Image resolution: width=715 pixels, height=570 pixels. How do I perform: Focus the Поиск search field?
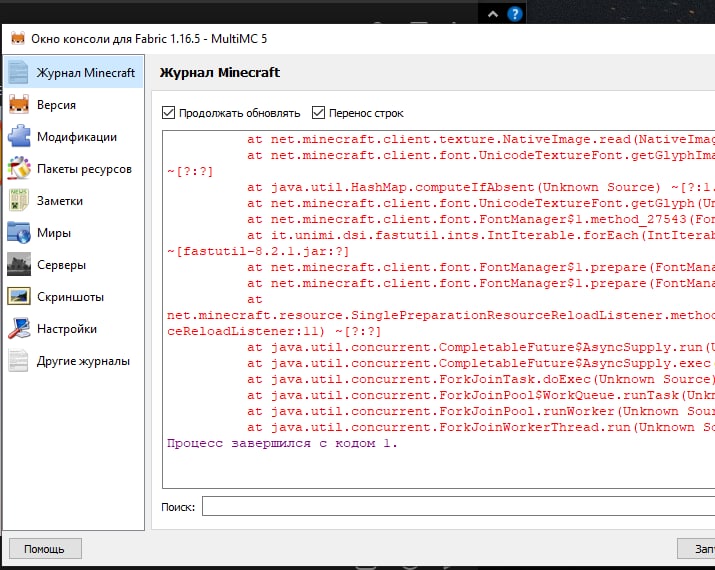coord(458,506)
